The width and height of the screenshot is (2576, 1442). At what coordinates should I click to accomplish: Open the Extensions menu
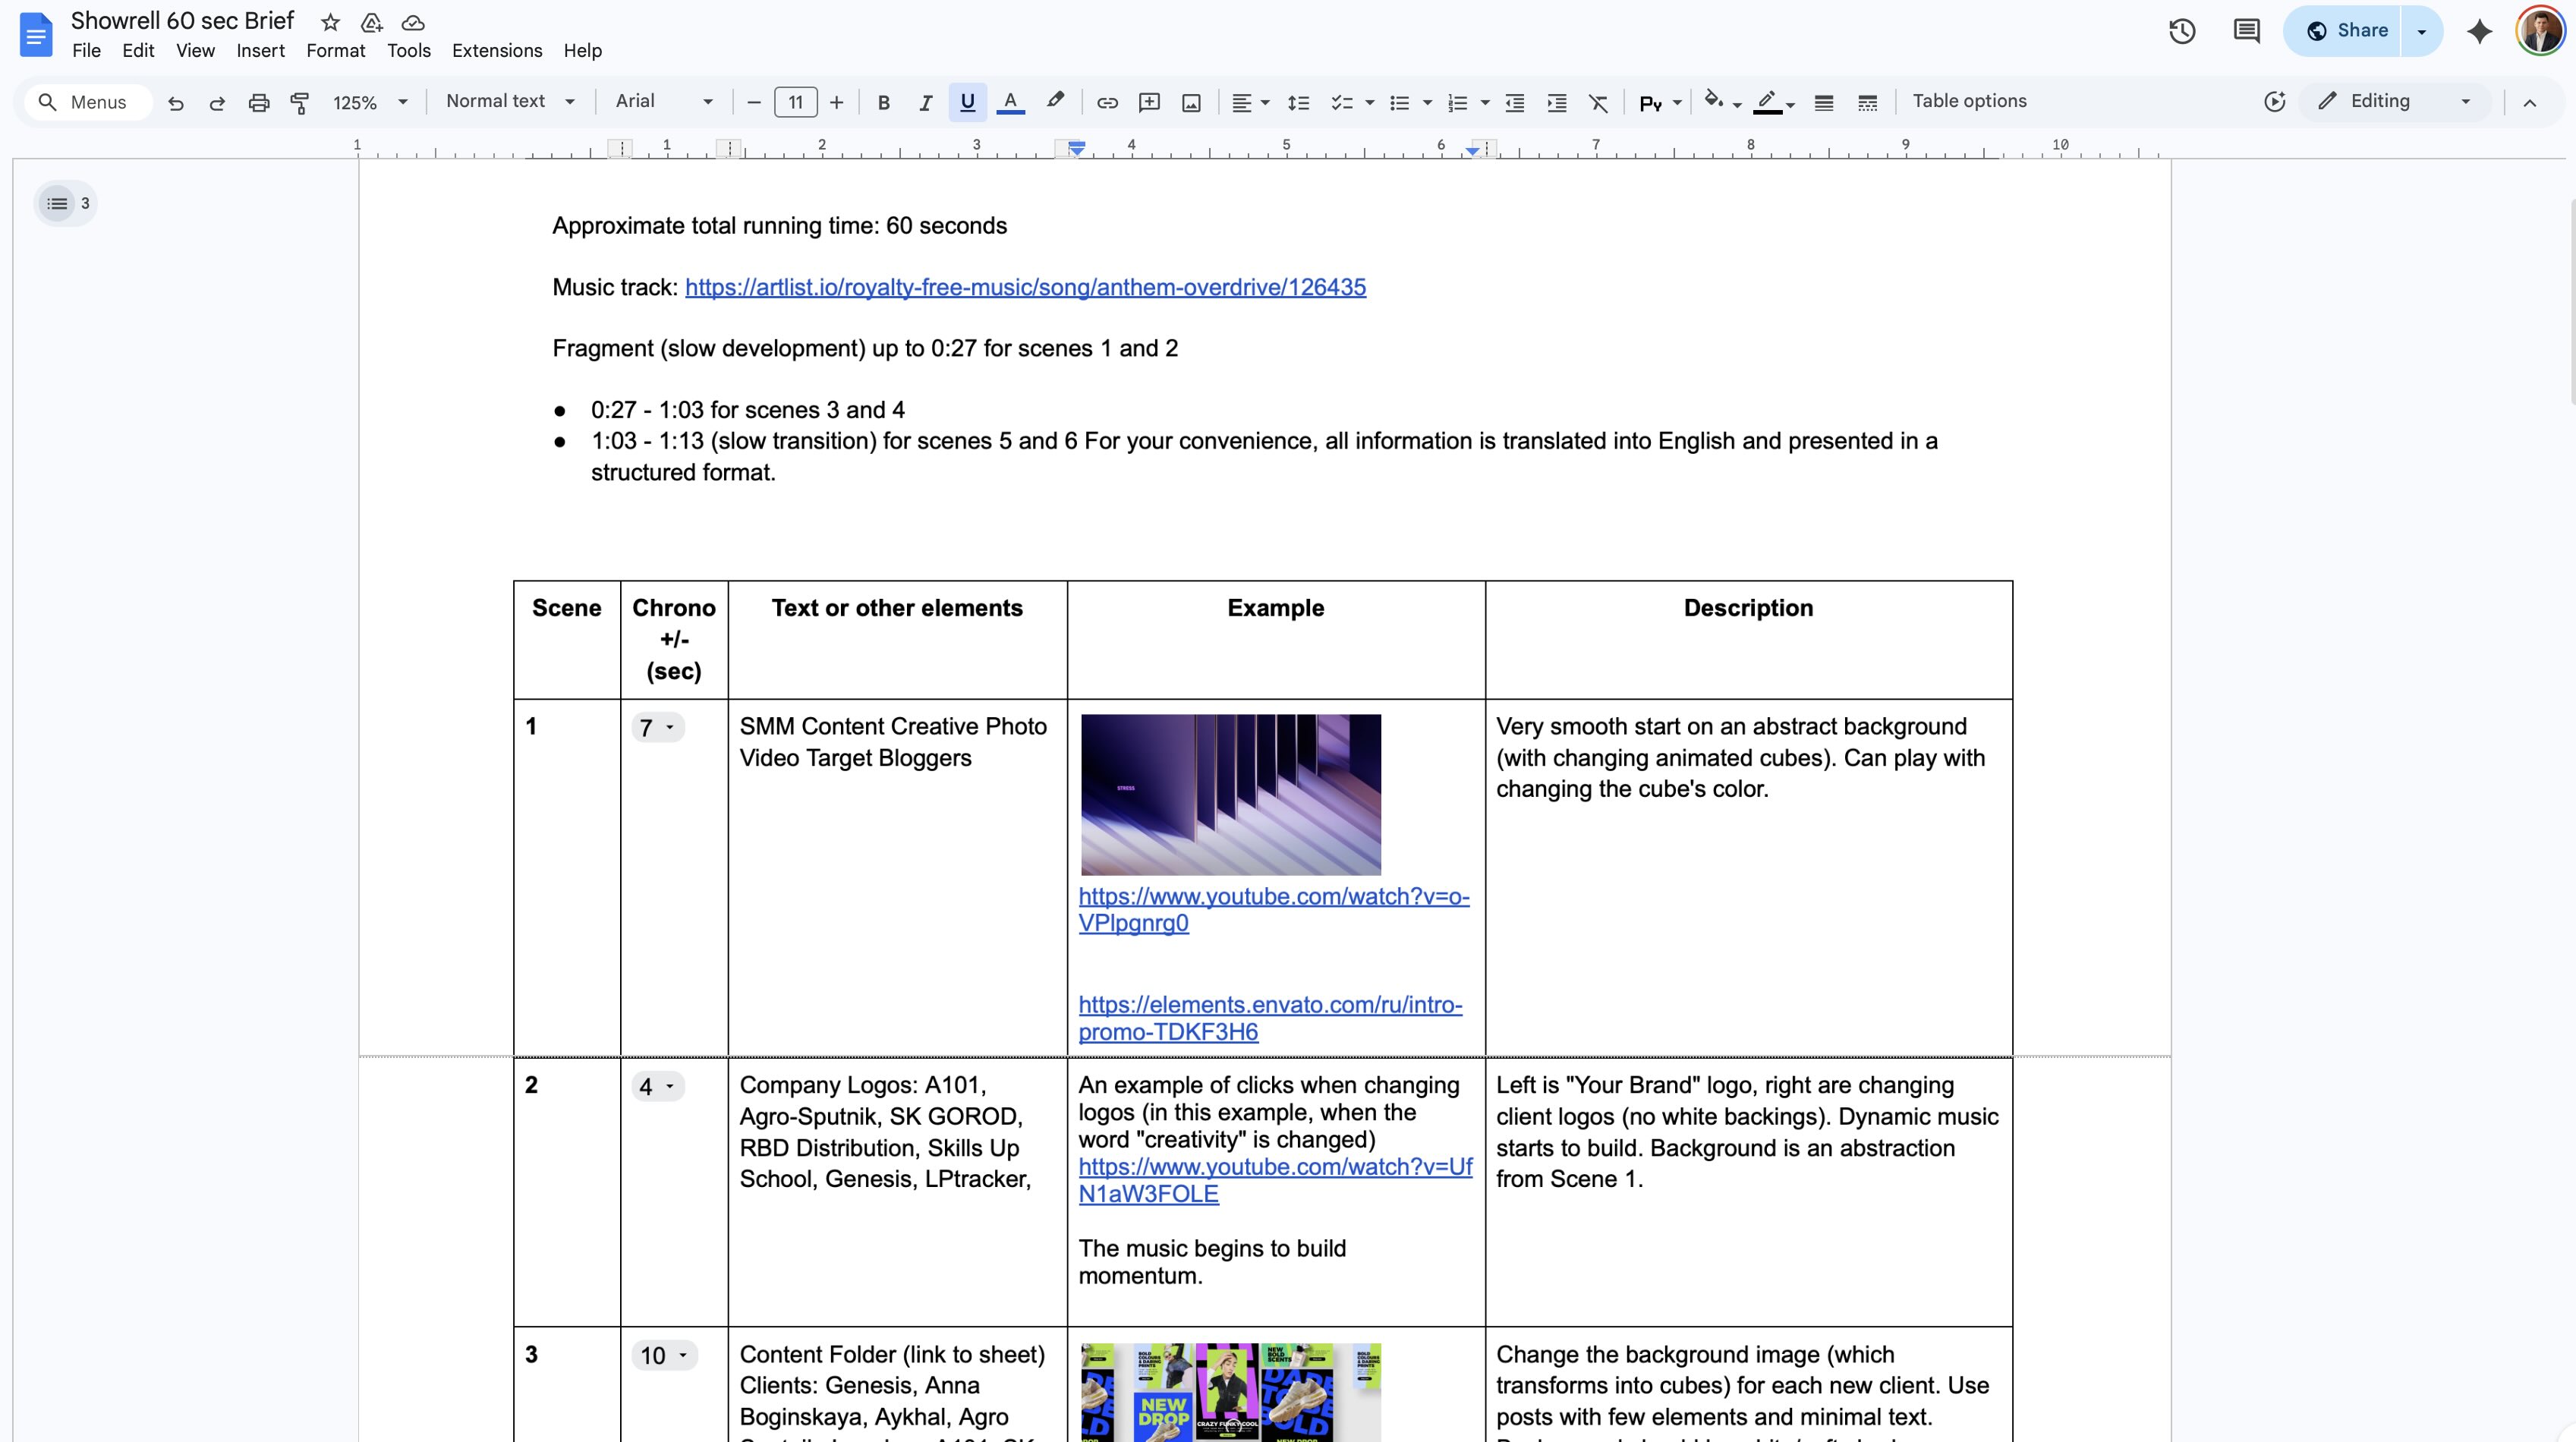tap(496, 50)
